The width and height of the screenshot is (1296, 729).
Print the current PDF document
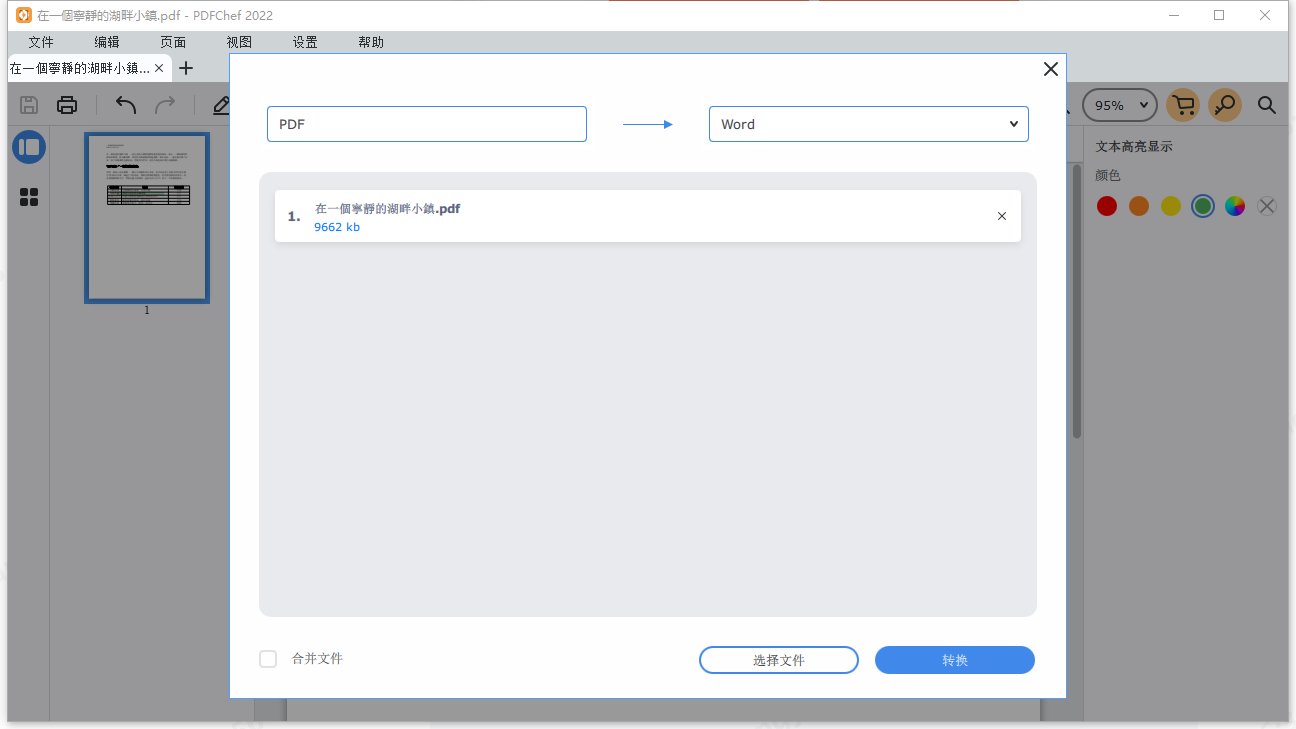click(x=66, y=105)
